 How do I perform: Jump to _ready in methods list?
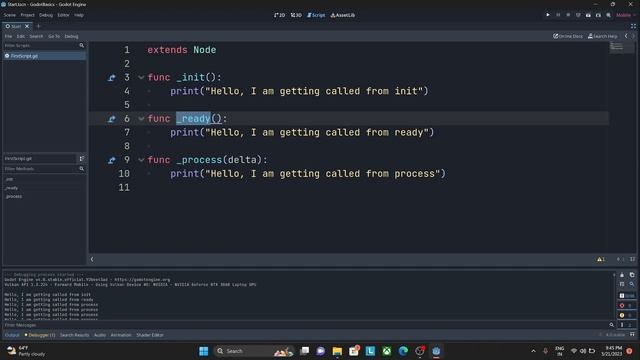11,188
